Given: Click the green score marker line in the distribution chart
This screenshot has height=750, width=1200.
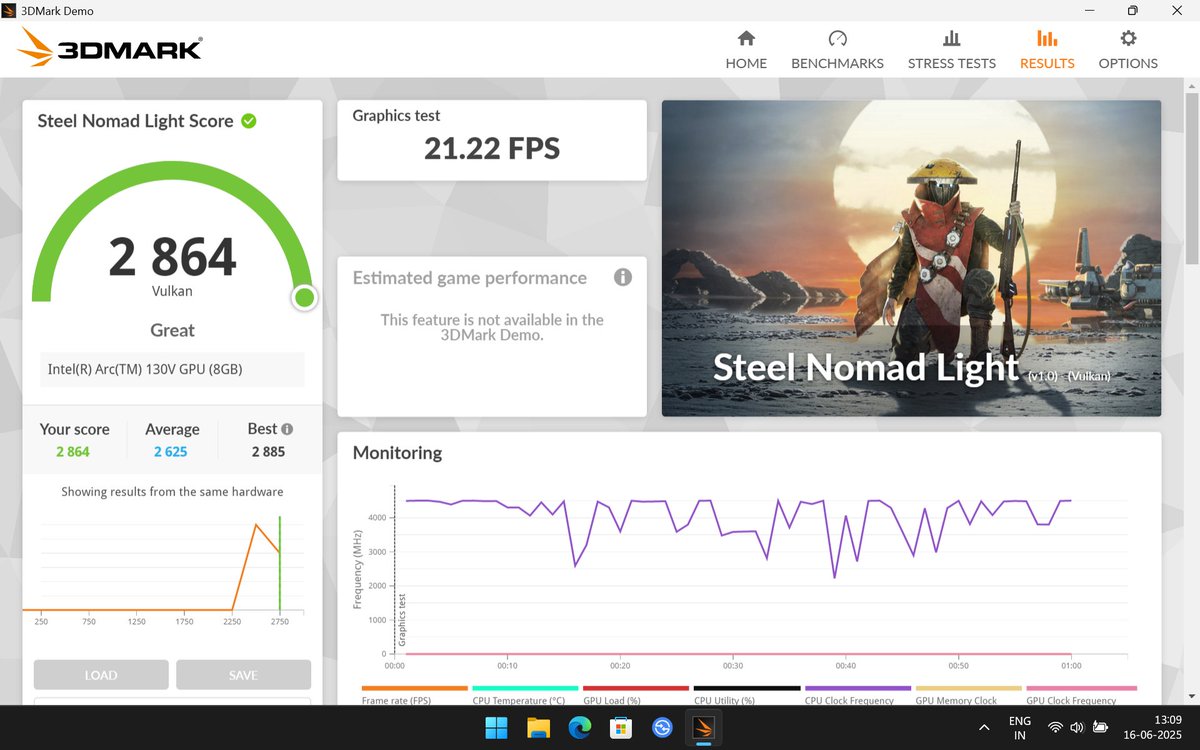Looking at the screenshot, I should [x=279, y=563].
